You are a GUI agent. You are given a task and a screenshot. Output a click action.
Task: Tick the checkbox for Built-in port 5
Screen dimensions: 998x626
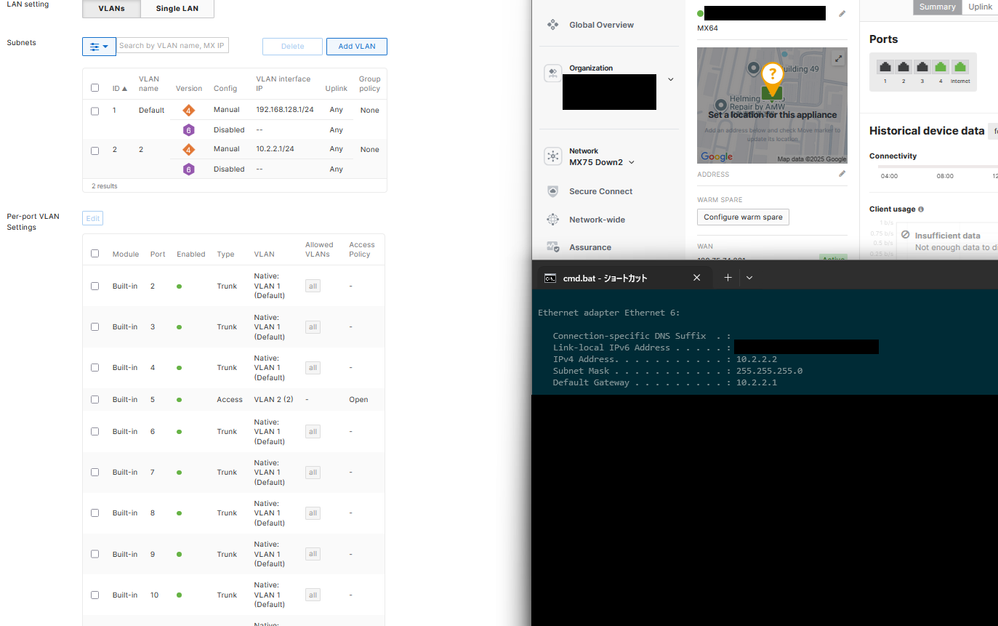tap(95, 400)
